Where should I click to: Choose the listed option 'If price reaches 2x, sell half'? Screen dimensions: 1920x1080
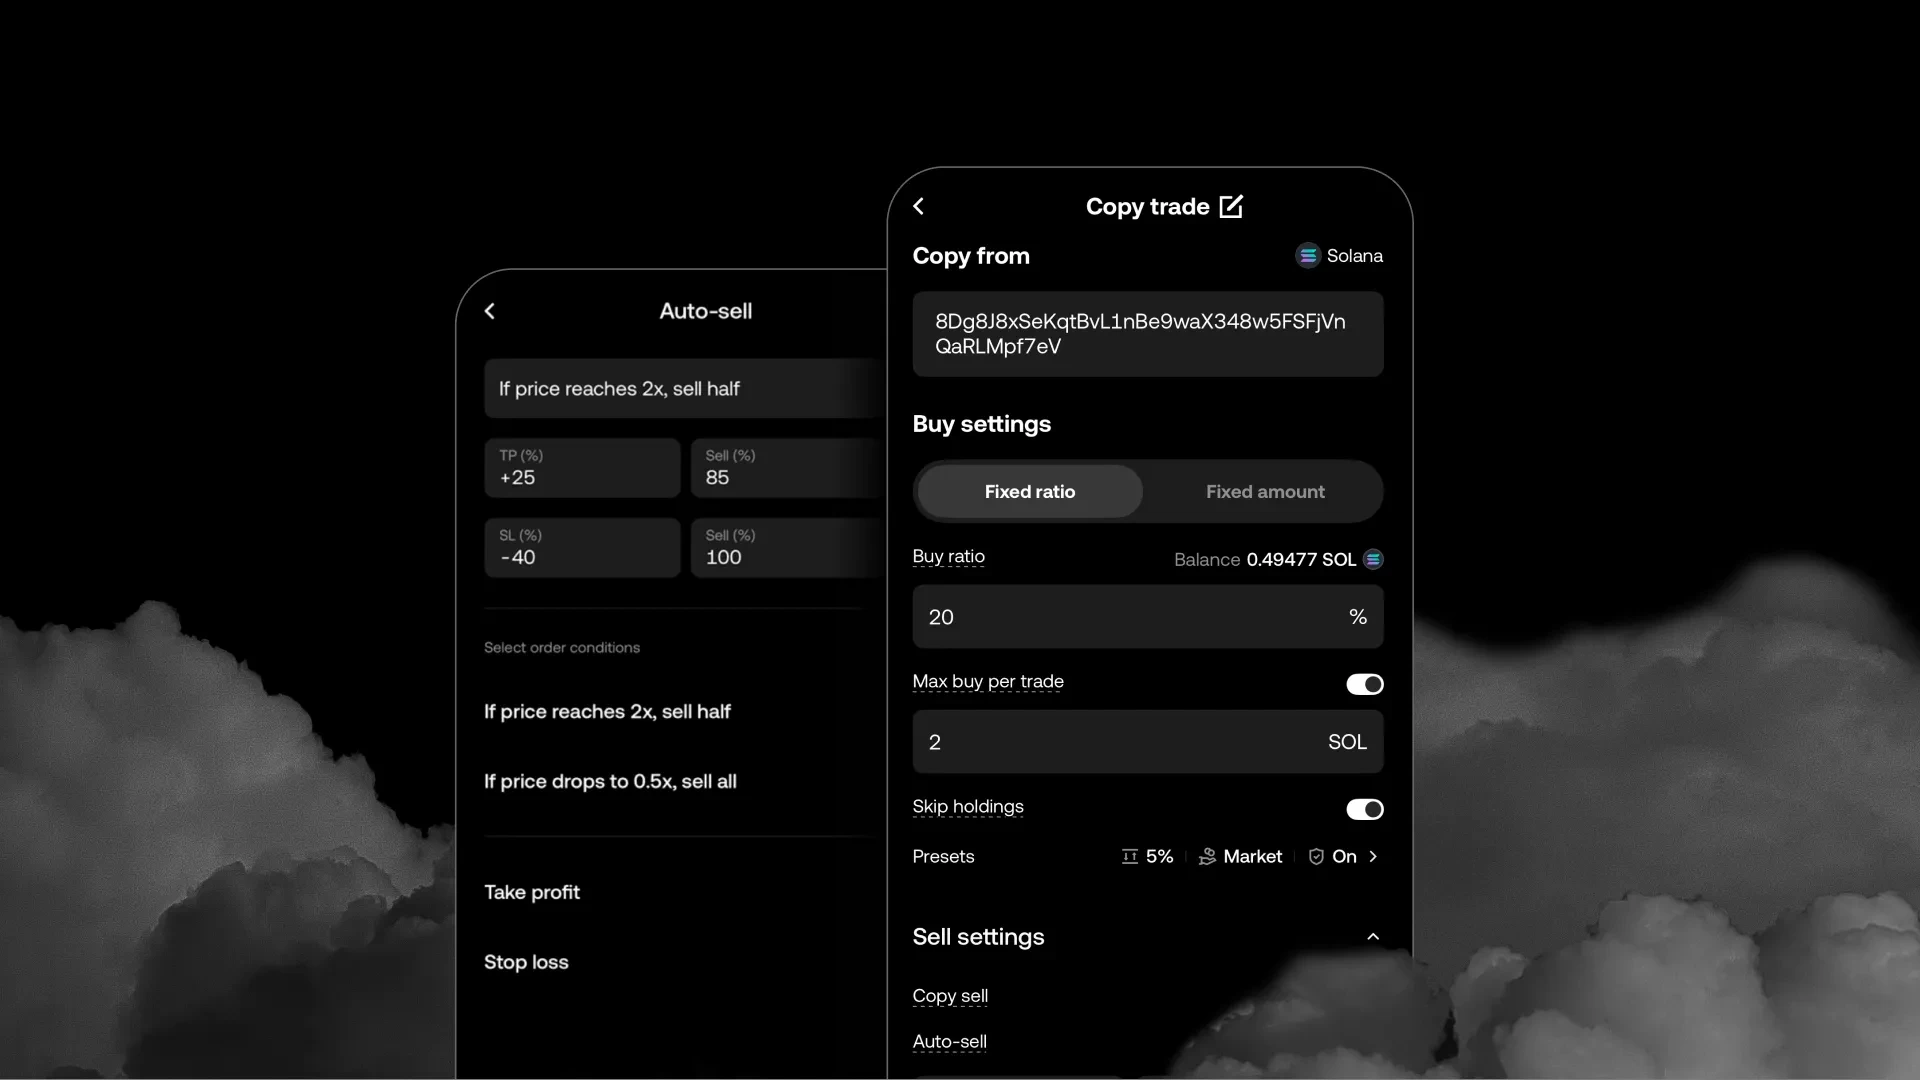607,711
